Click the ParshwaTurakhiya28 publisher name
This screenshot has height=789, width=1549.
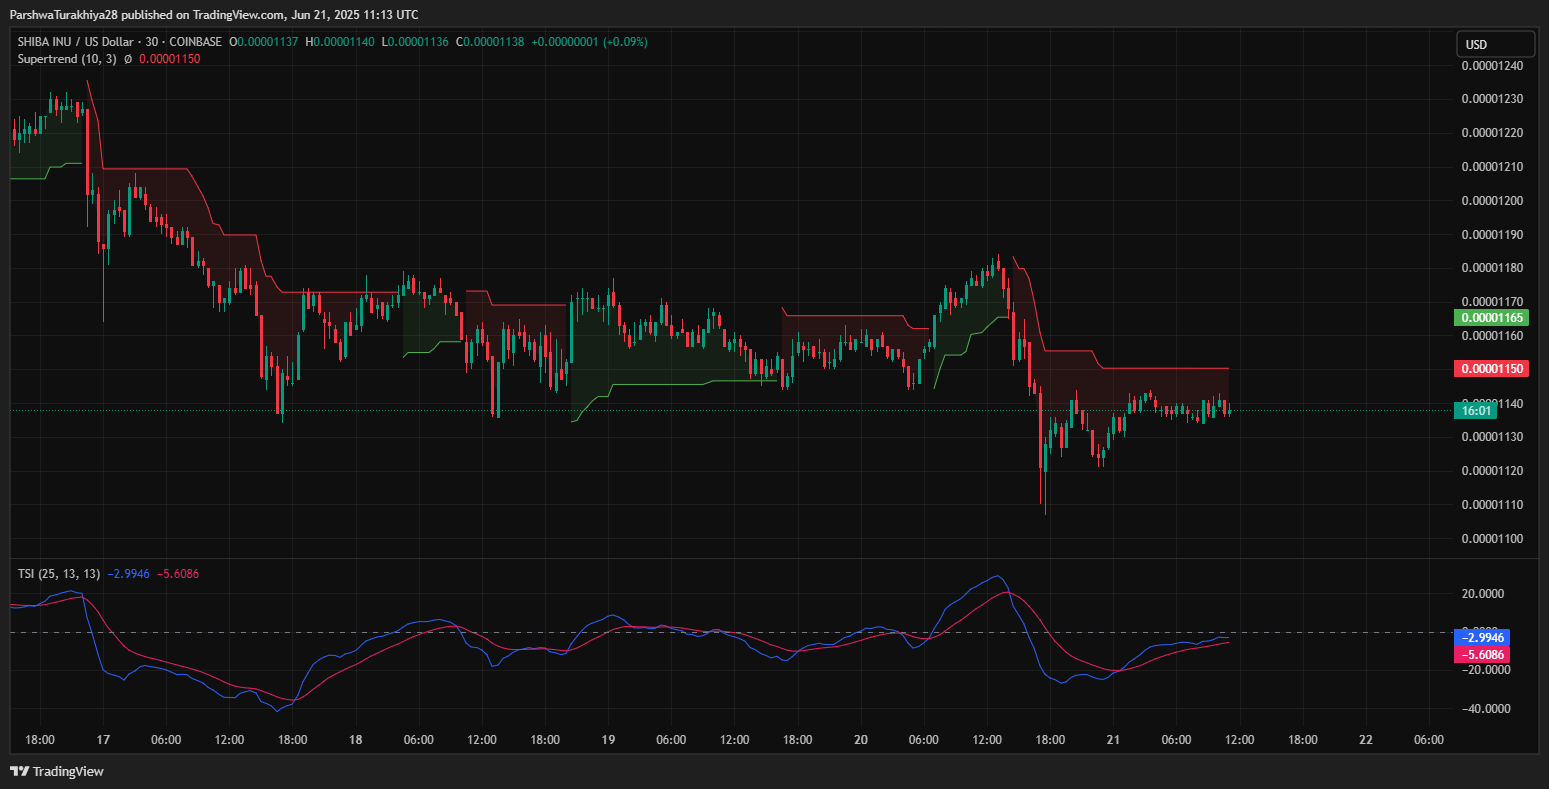64,14
